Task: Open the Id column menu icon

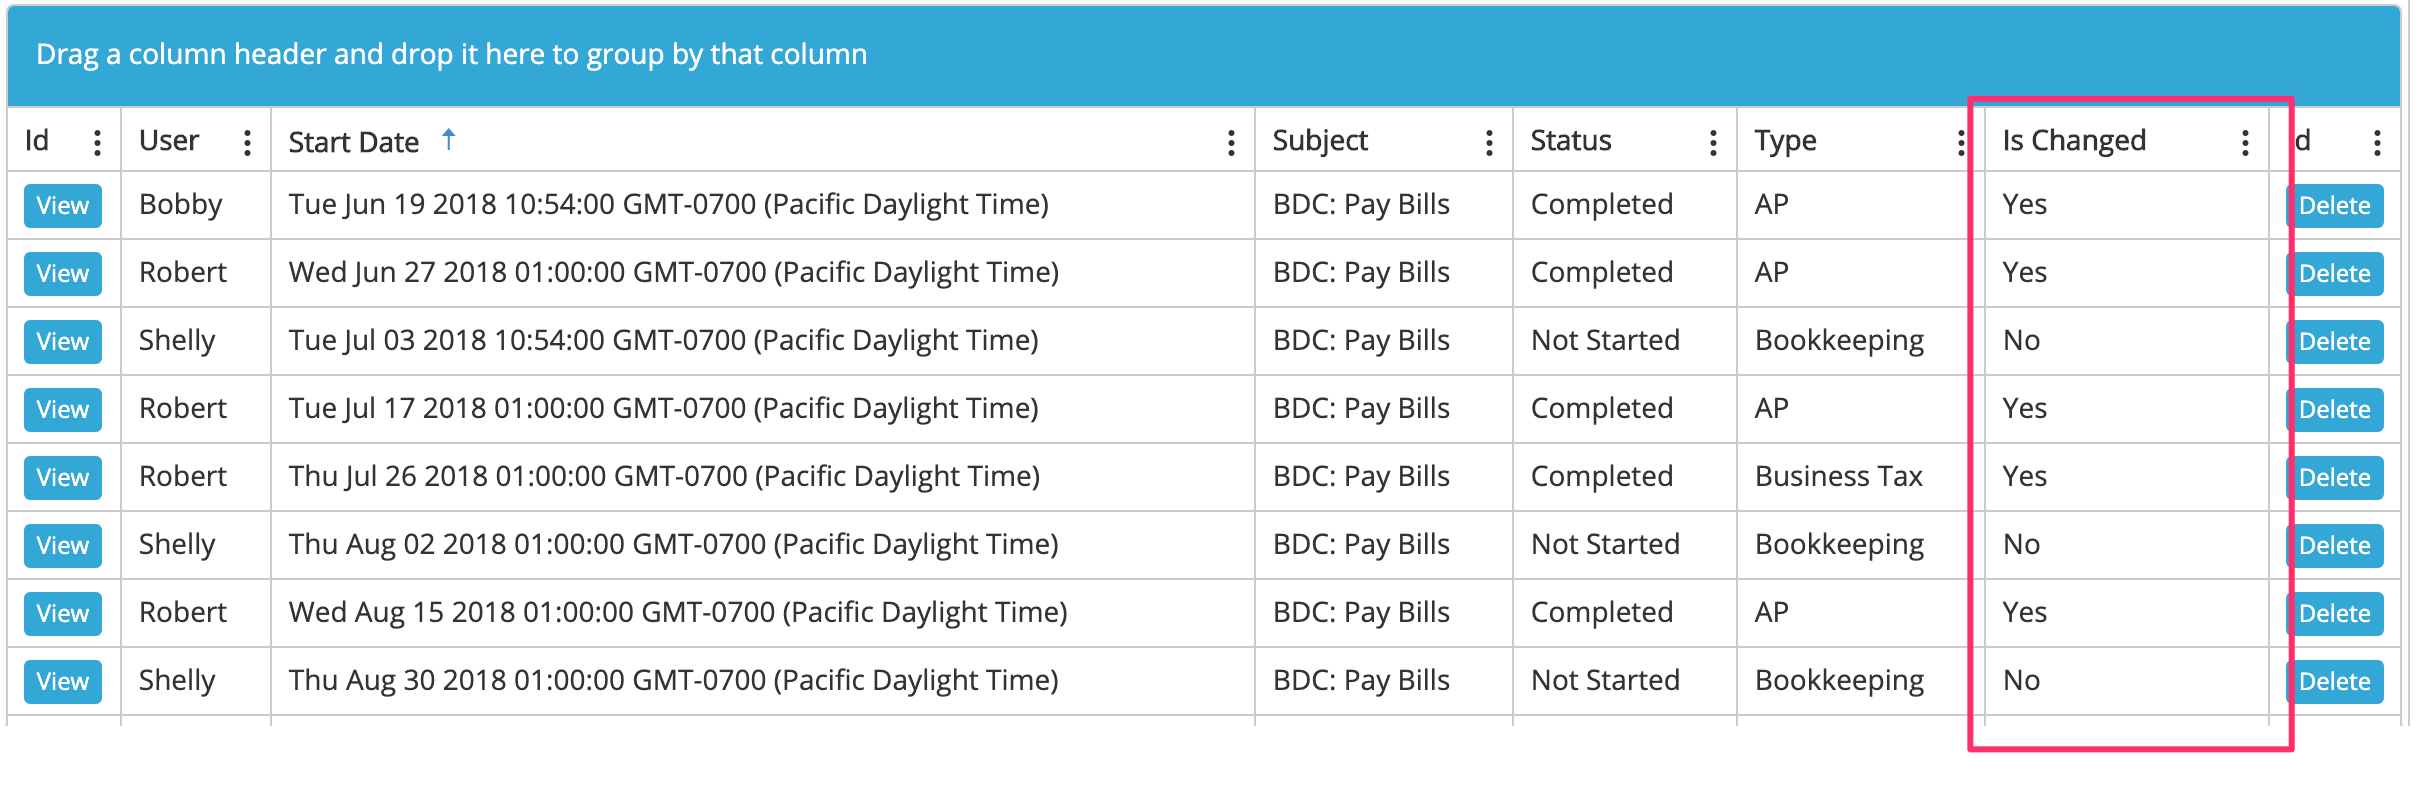Action: click(97, 143)
